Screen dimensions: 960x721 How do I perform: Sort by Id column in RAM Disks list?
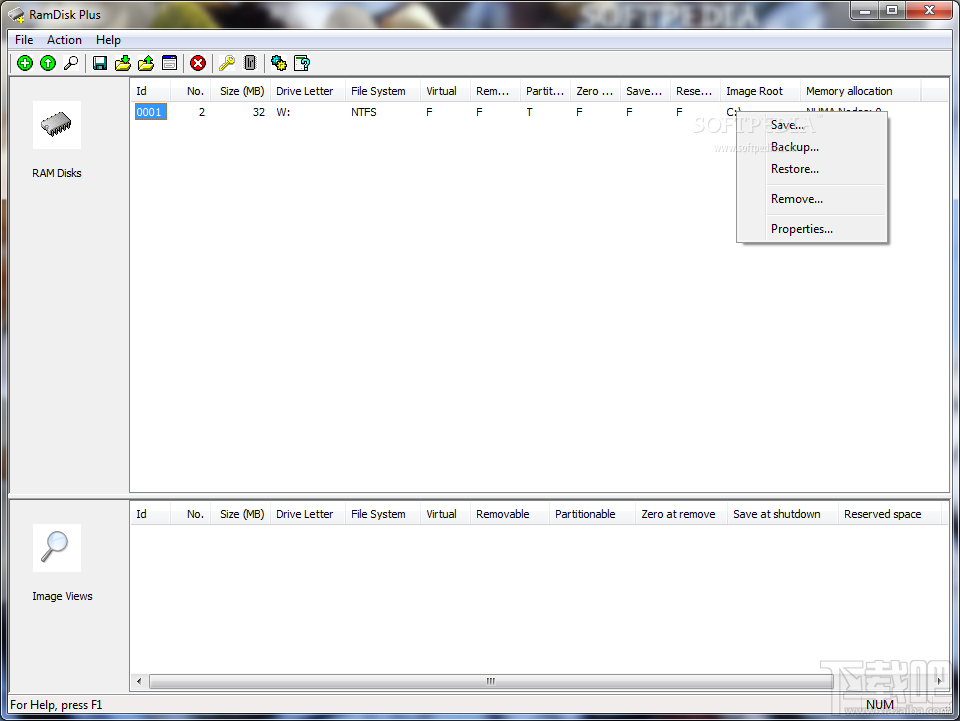point(150,91)
